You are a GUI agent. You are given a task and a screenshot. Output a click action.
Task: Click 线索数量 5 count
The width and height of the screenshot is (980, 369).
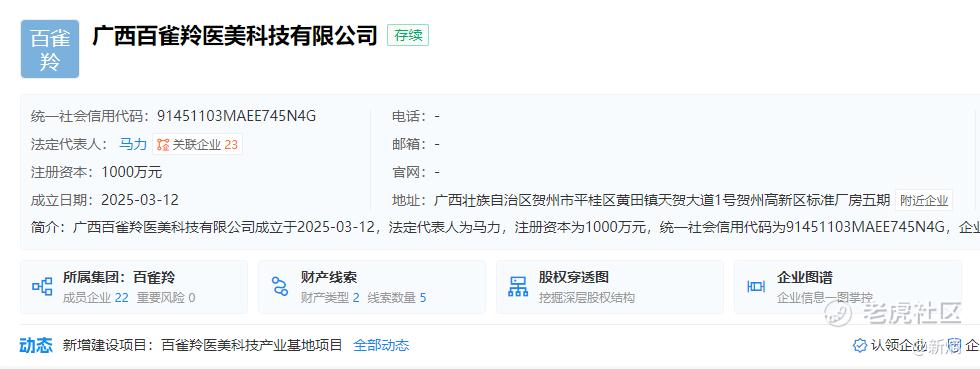point(397,298)
